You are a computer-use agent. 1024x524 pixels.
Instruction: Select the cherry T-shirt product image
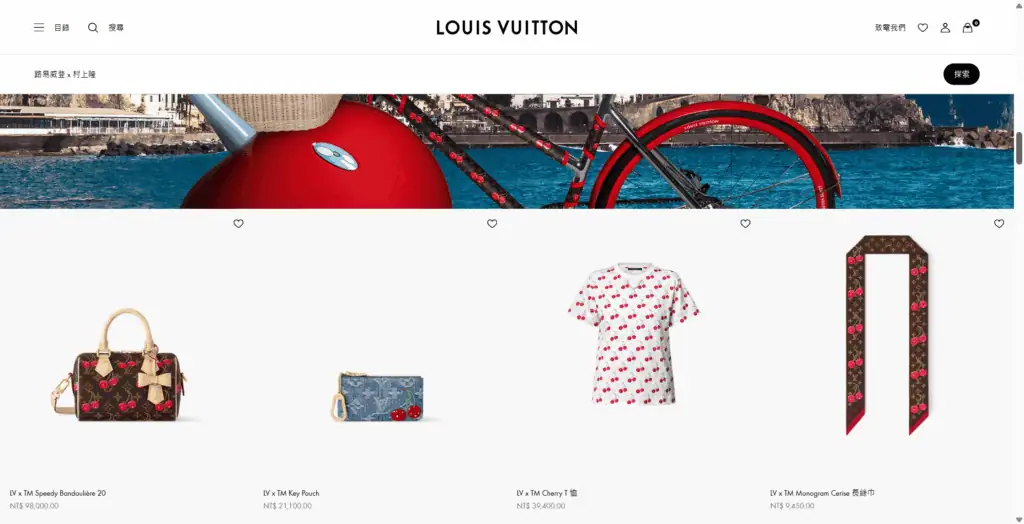pyautogui.click(x=633, y=334)
